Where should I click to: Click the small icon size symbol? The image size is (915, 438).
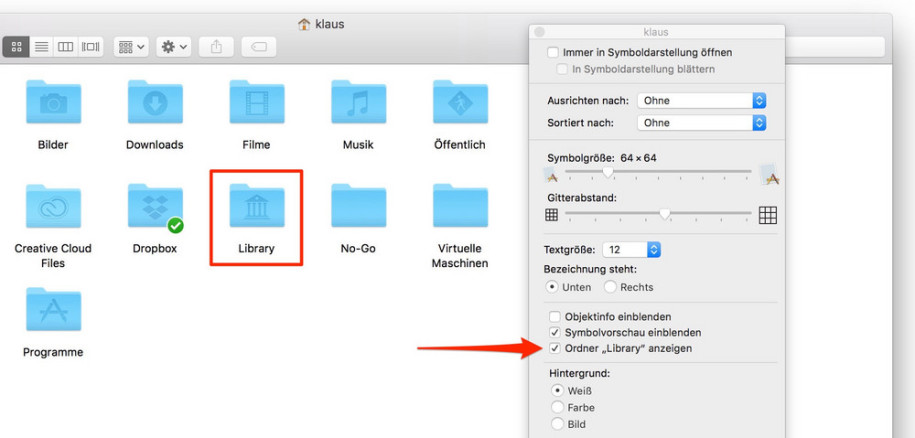click(x=550, y=174)
